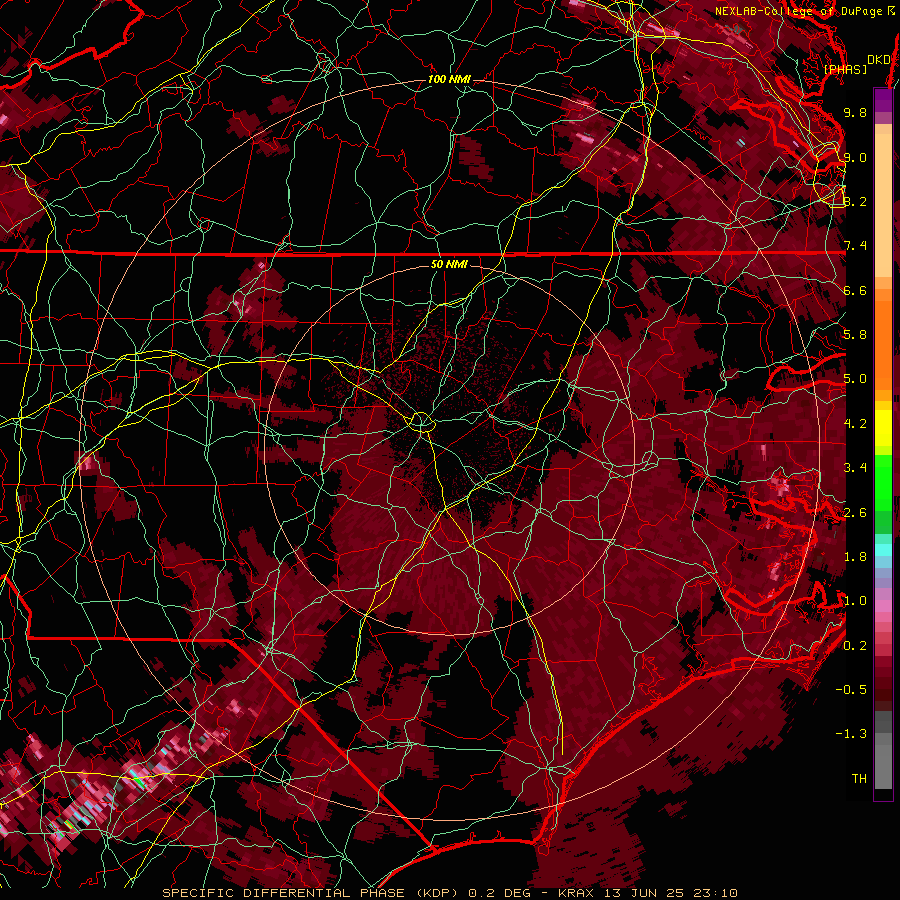Click the 9.8 value on the color scale
Screen dimensions: 900x900
[x=855, y=112]
